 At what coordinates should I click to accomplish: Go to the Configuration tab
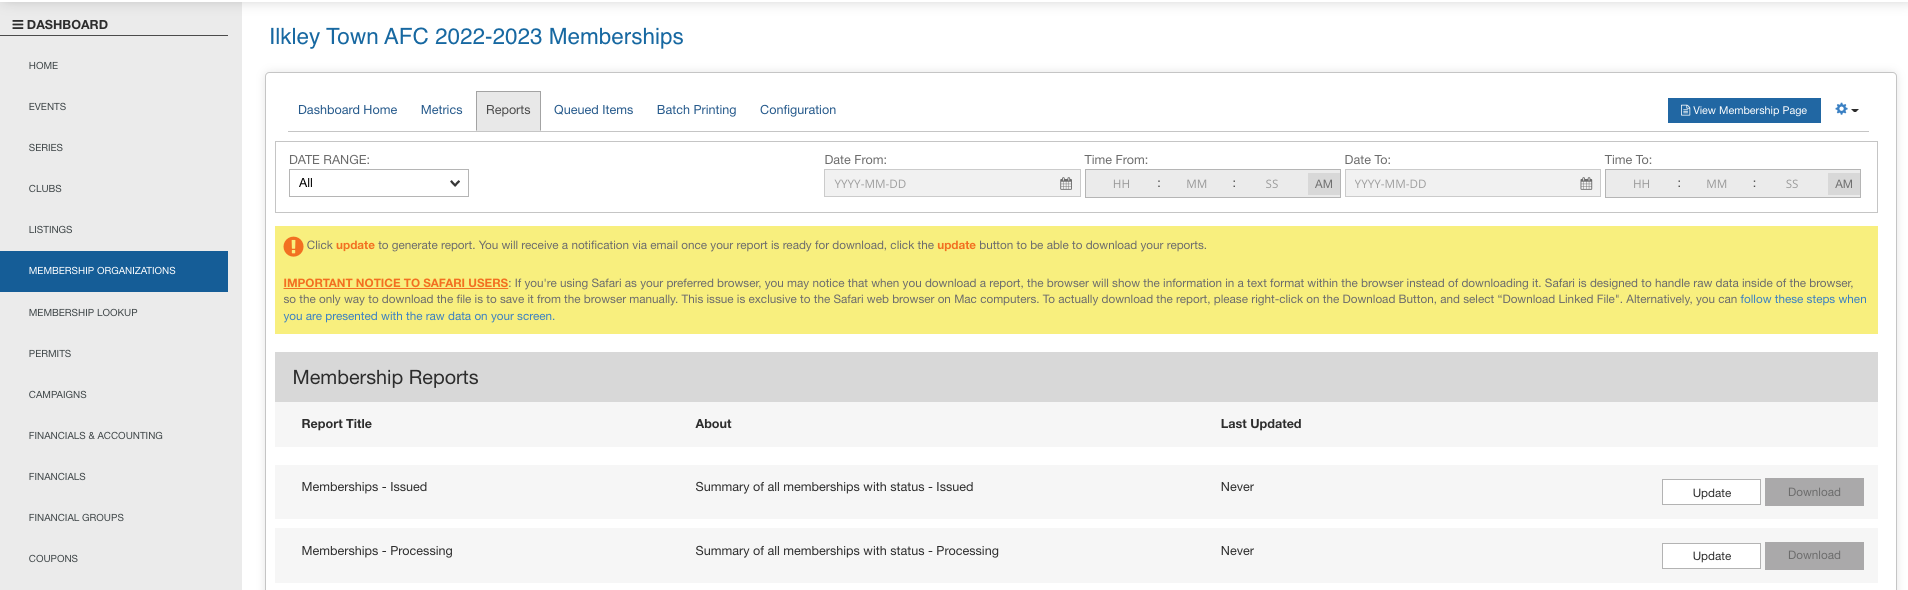[797, 110]
